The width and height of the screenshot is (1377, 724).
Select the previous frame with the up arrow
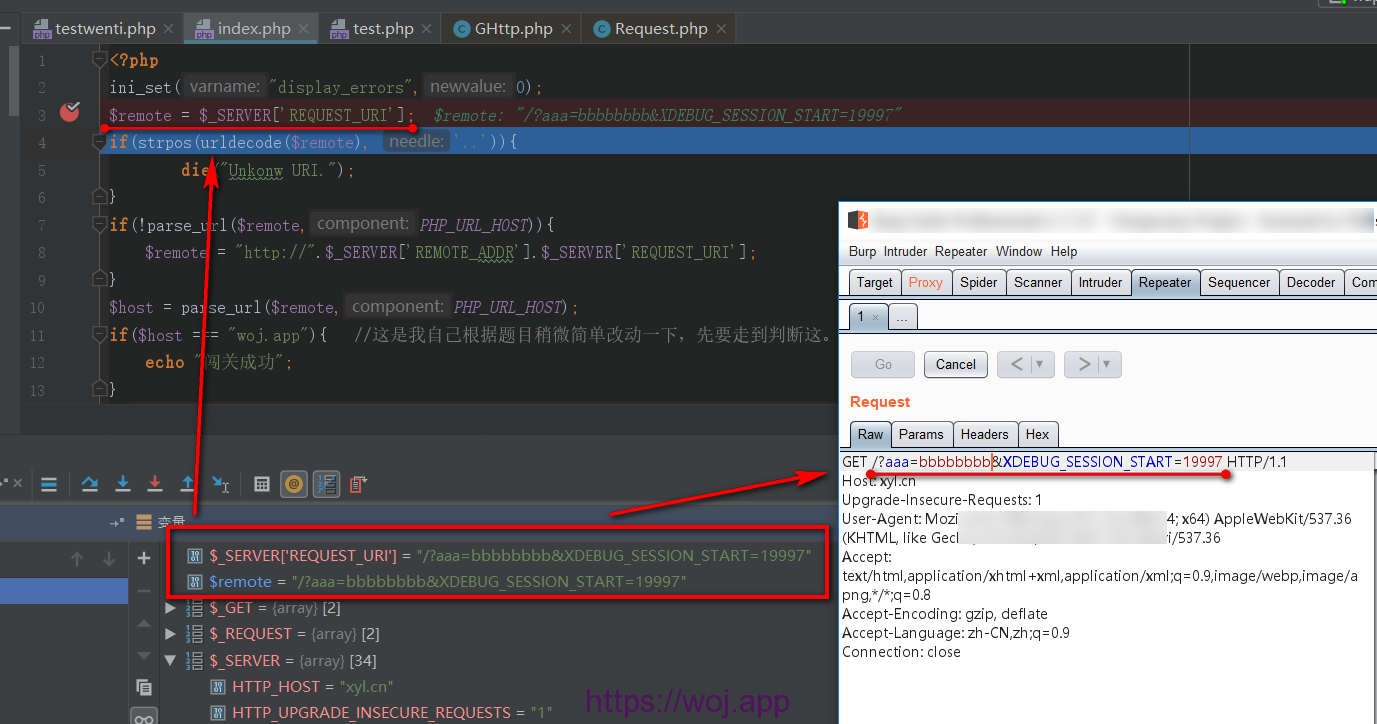pos(77,560)
